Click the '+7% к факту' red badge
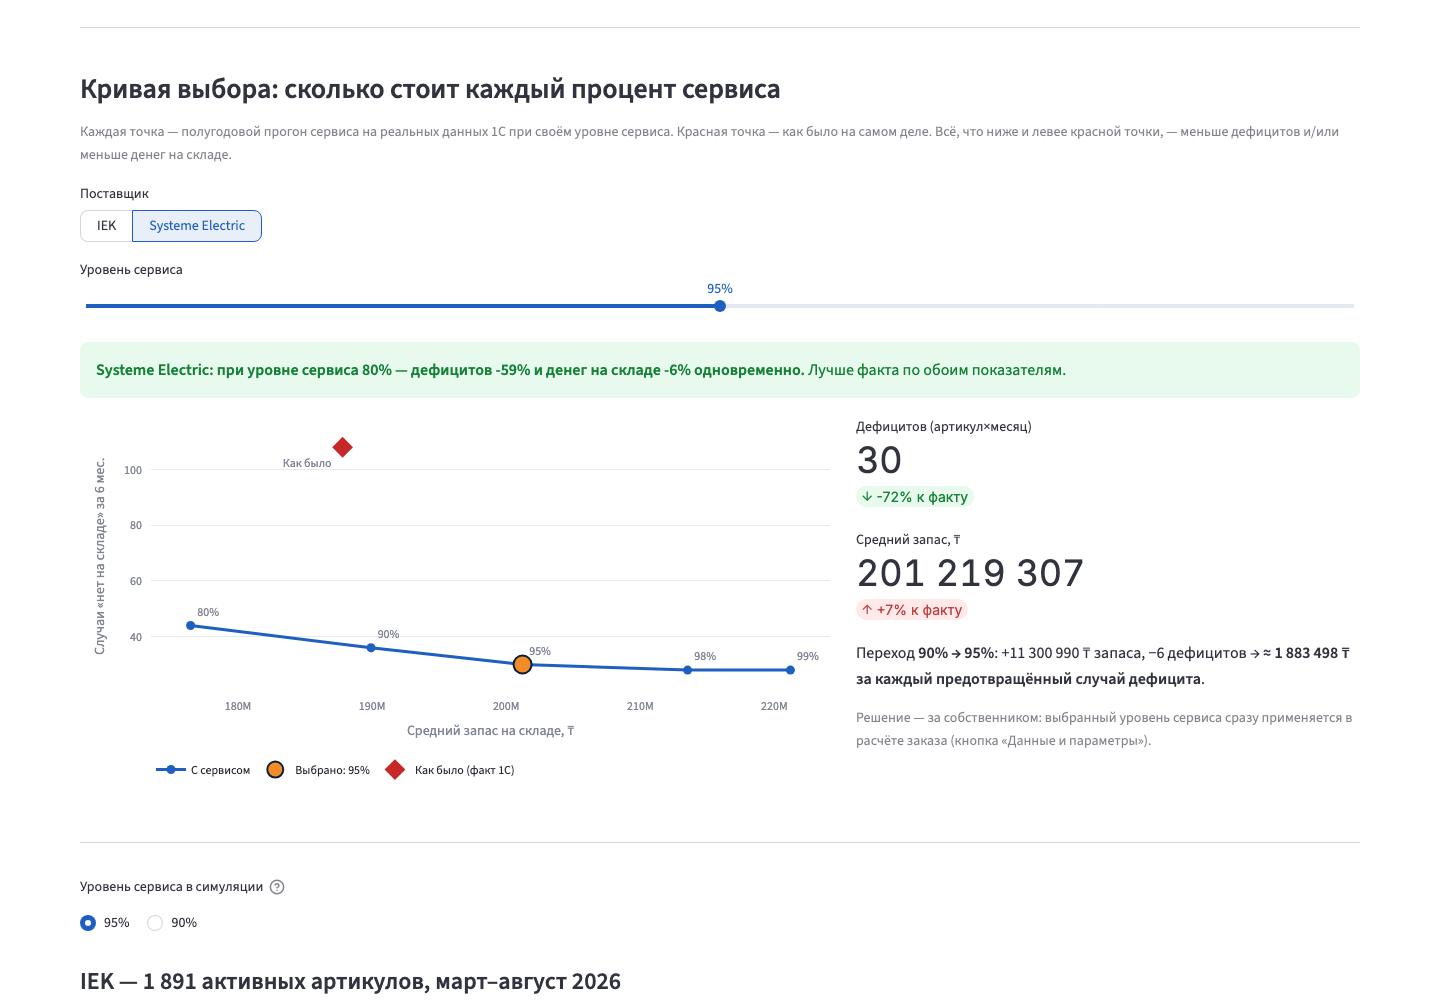1440x1000 pixels. pos(912,610)
